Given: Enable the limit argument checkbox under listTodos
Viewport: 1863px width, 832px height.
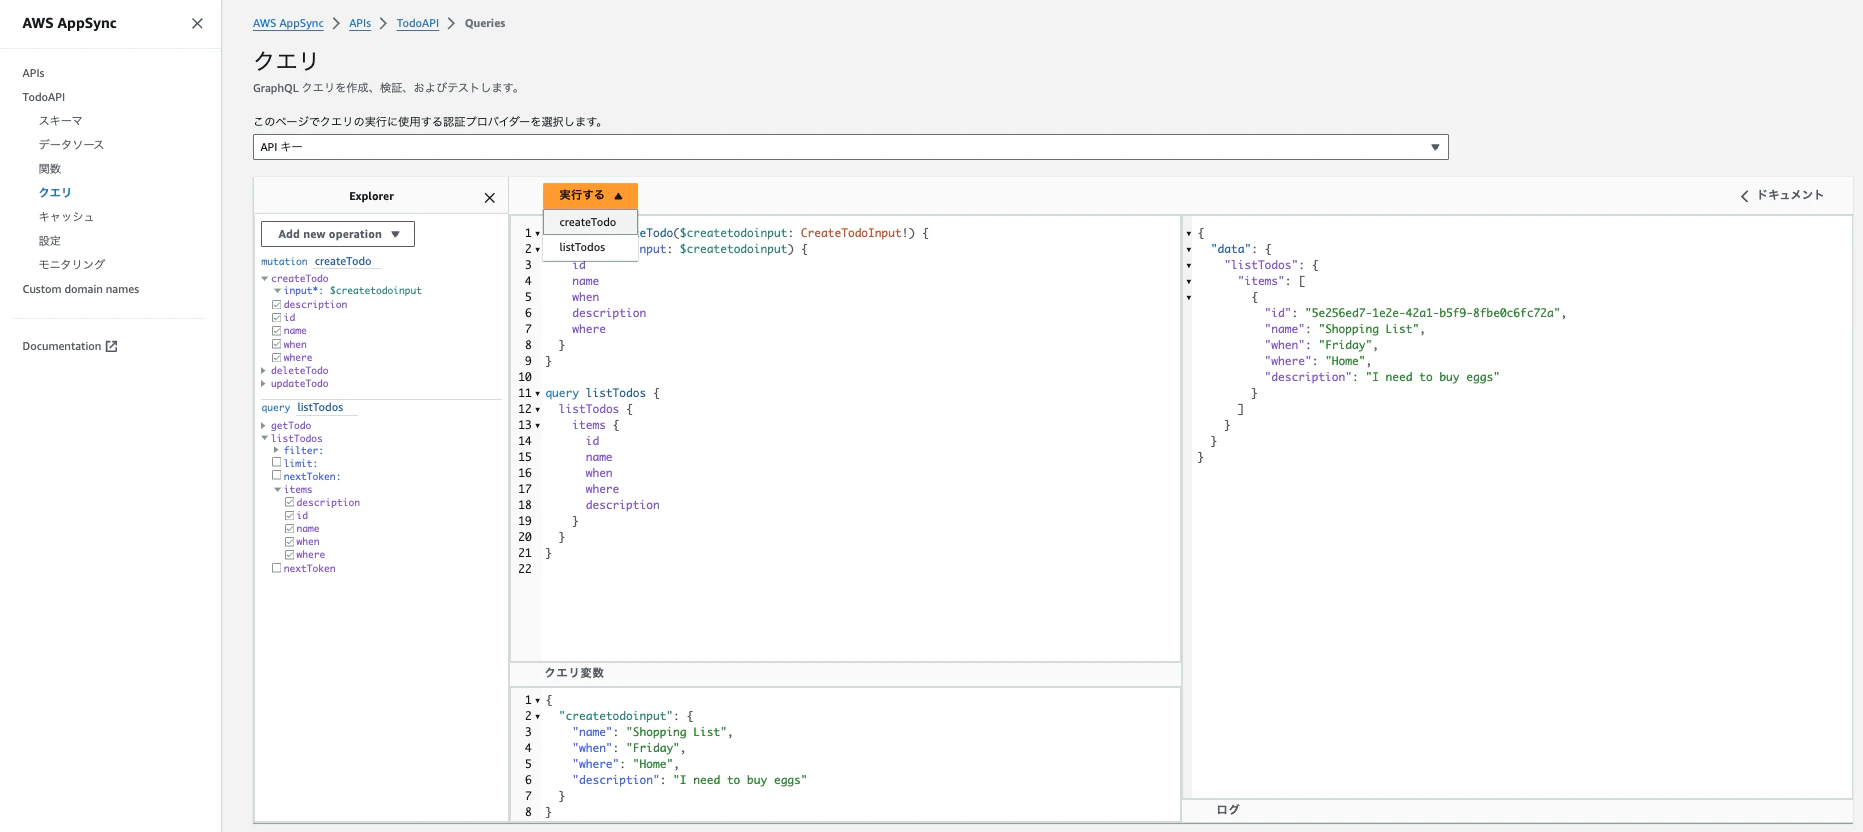Looking at the screenshot, I should (276, 463).
